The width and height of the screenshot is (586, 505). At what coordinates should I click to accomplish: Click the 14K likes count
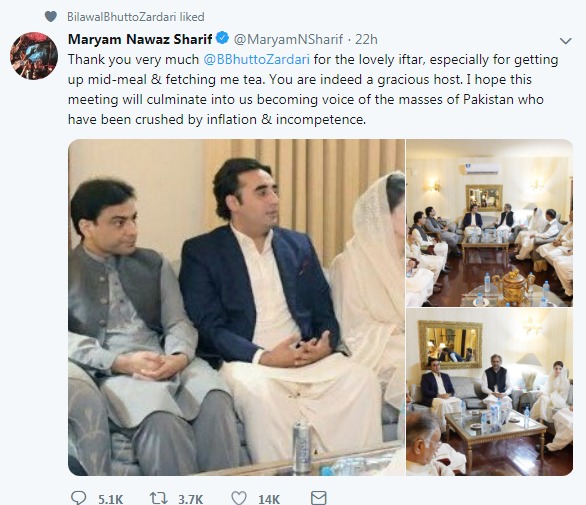pos(269,499)
